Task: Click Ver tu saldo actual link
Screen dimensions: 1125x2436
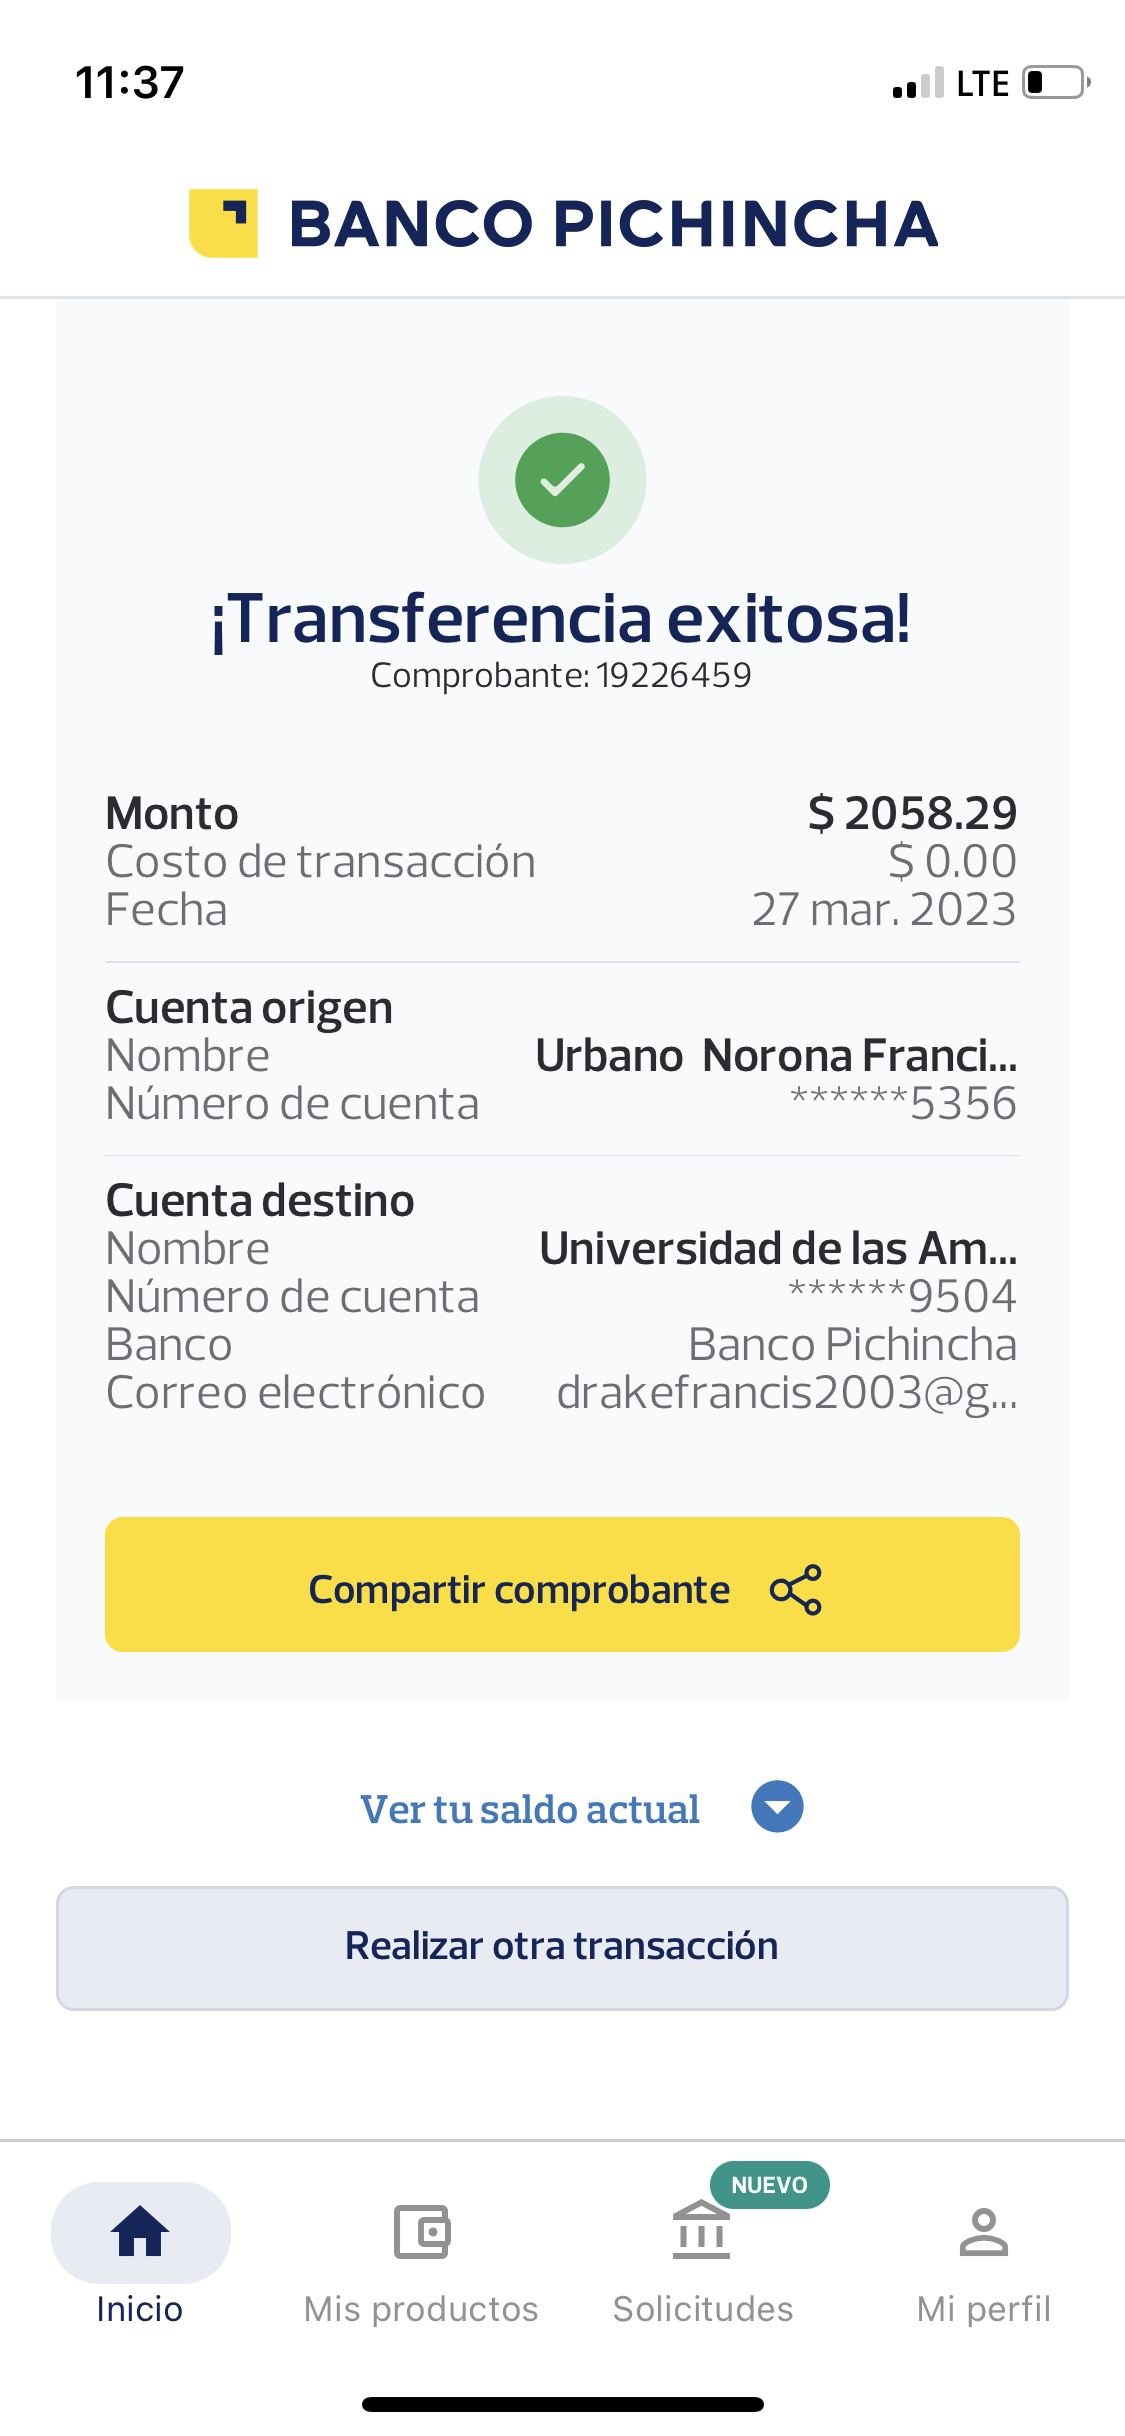Action: [x=530, y=1809]
